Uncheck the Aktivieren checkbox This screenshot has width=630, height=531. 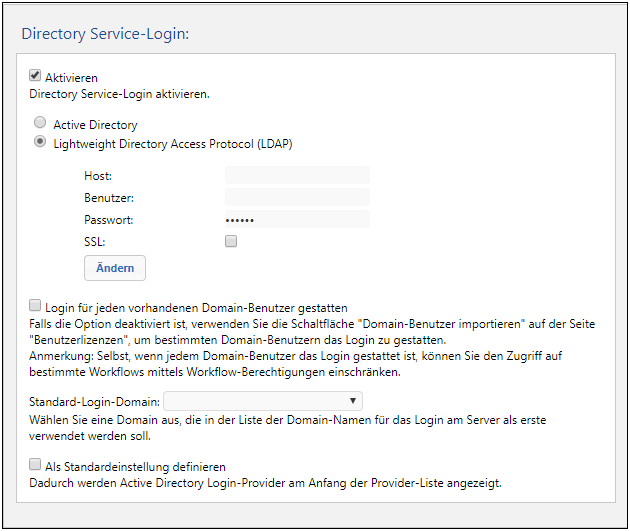[x=35, y=76]
